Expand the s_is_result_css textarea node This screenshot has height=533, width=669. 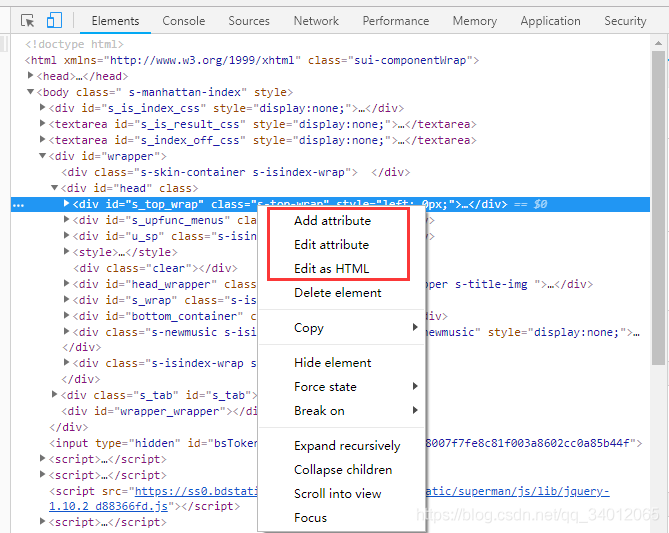42,124
